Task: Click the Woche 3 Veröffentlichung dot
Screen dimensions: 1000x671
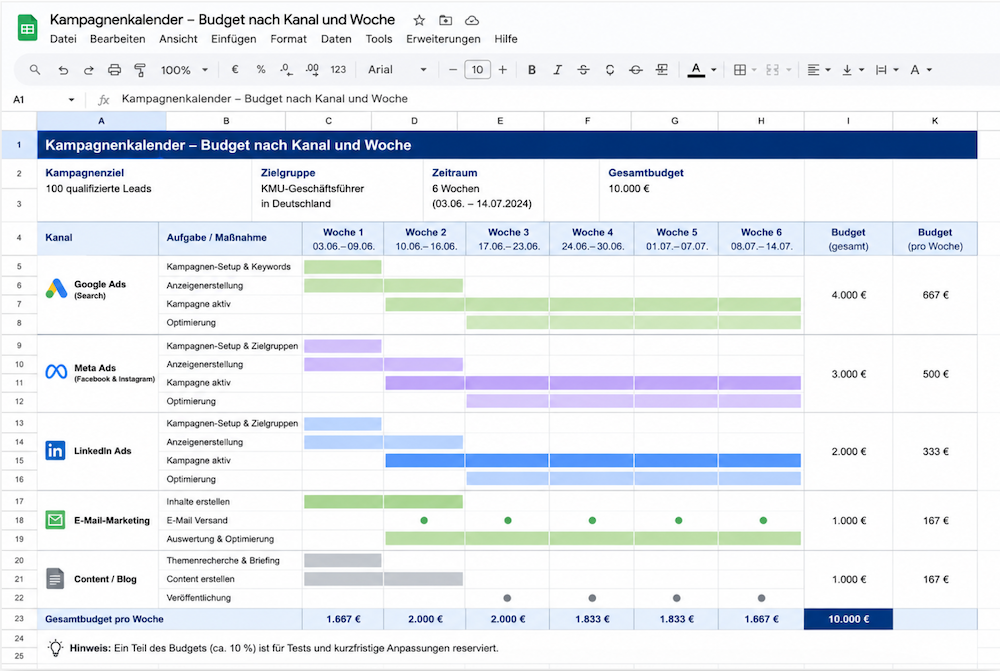Action: pyautogui.click(x=507, y=598)
